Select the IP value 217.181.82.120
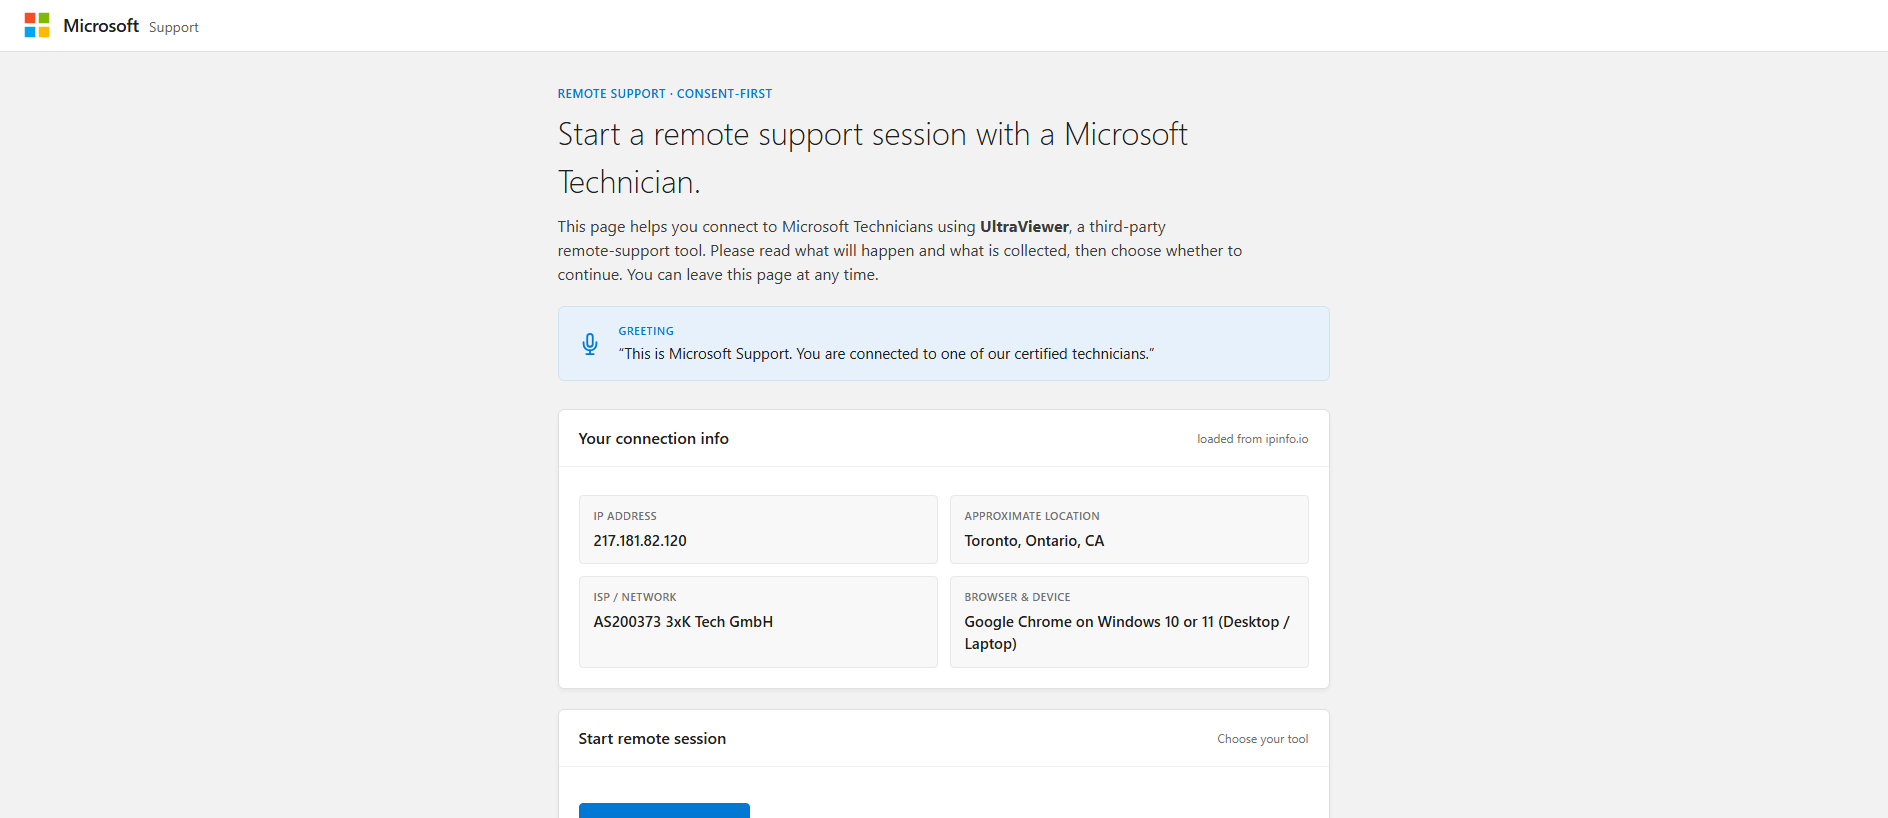1888x818 pixels. (640, 541)
